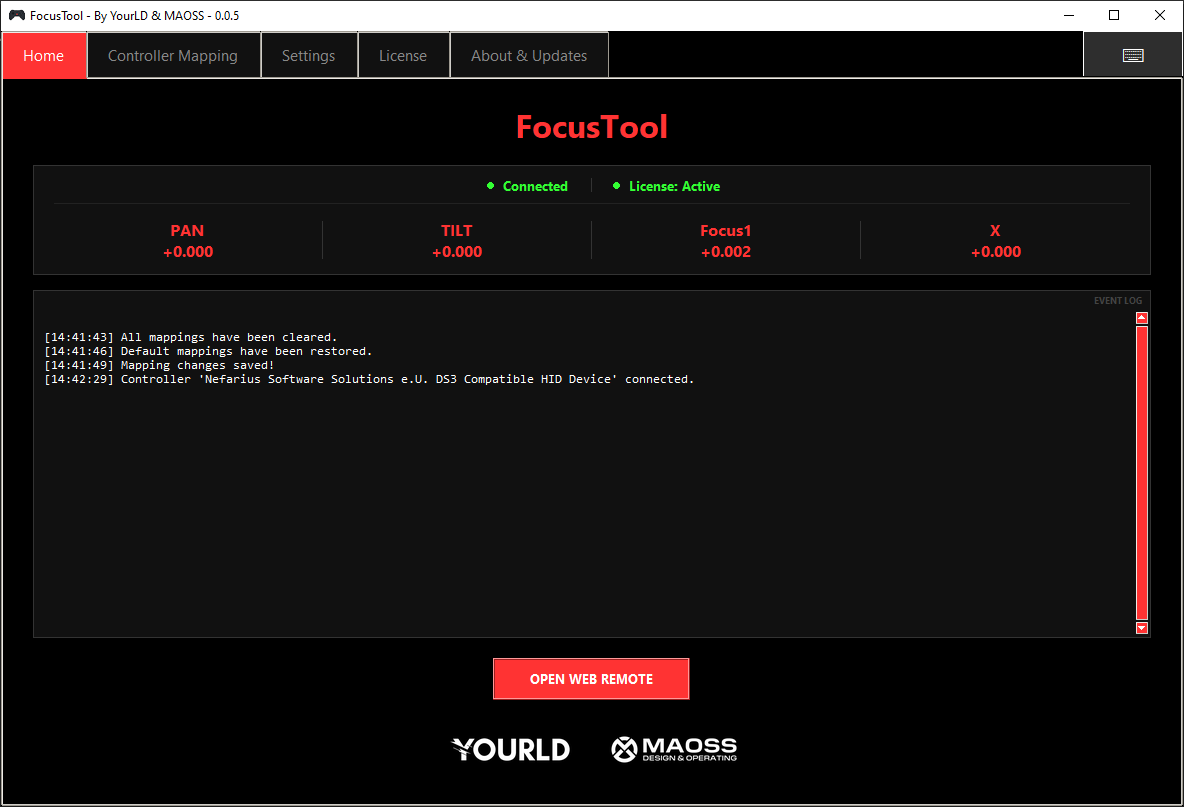This screenshot has height=807, width=1184.
Task: Click the rainbow keyboard icon top right
Action: pyautogui.click(x=1133, y=54)
